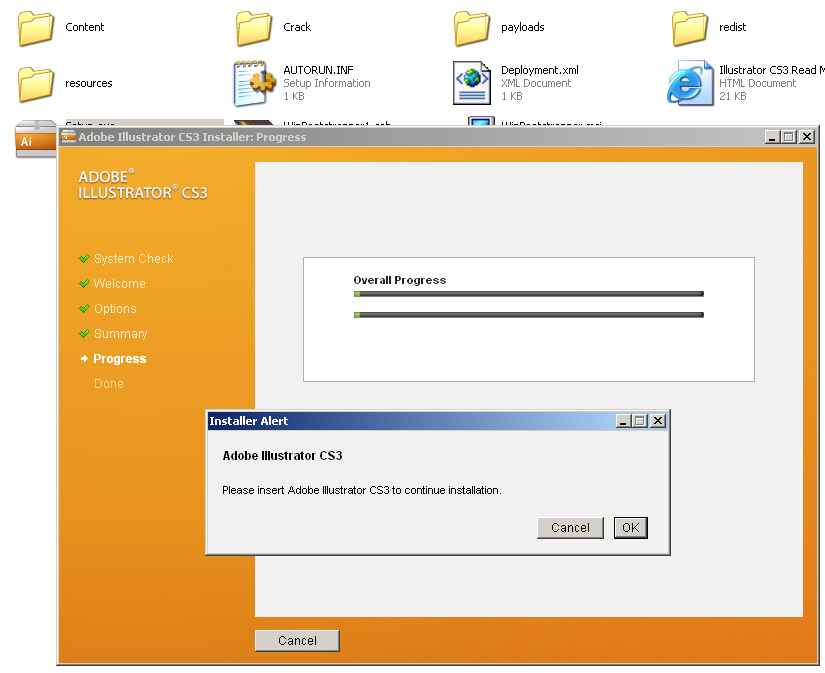
Task: Click the Options step green checkmark
Action: 84,308
